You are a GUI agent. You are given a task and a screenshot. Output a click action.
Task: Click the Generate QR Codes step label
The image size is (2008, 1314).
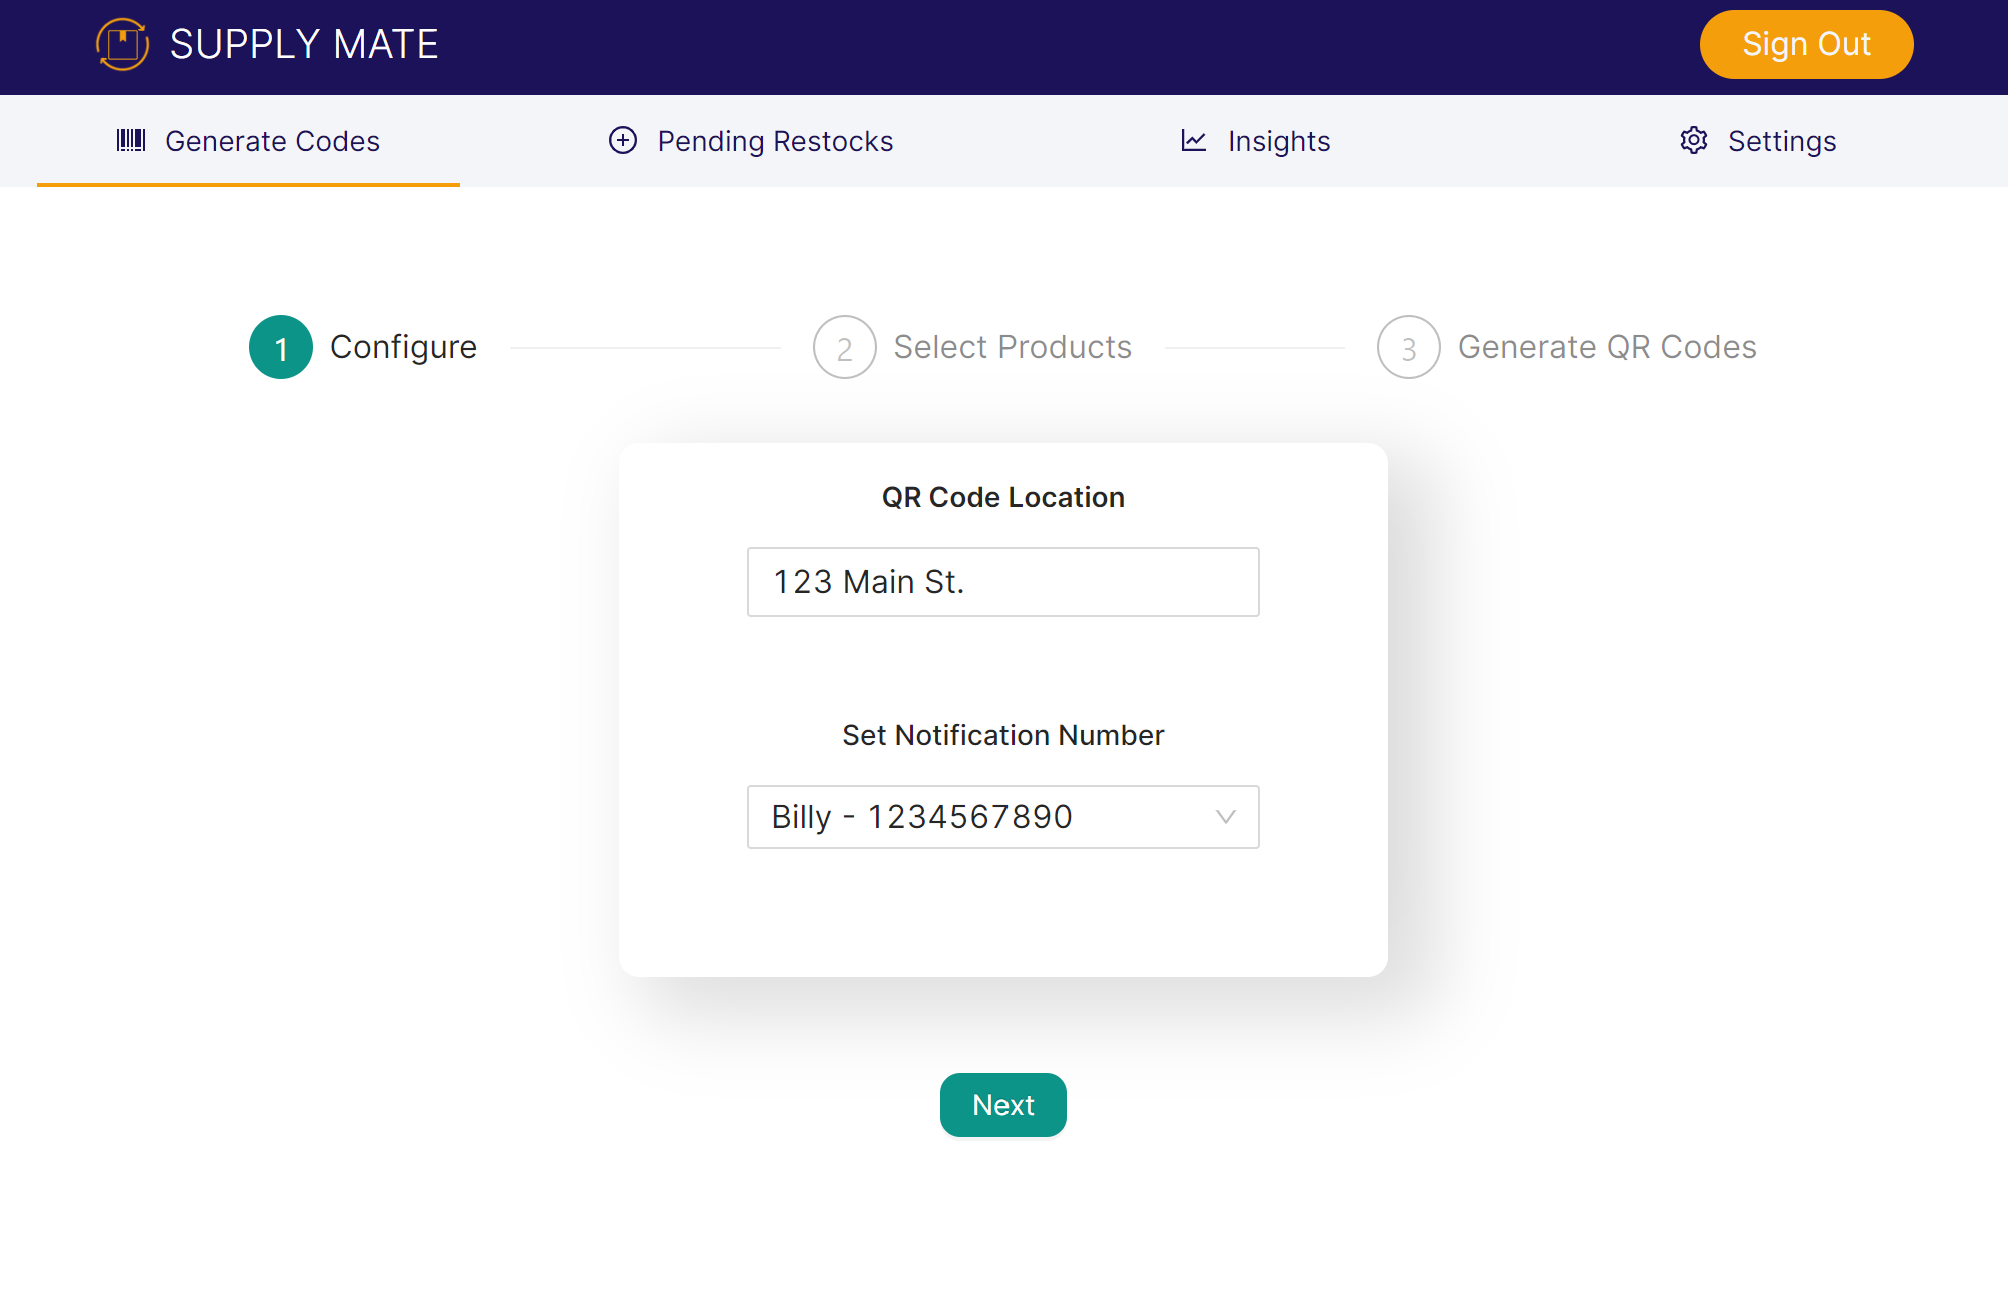pyautogui.click(x=1607, y=347)
